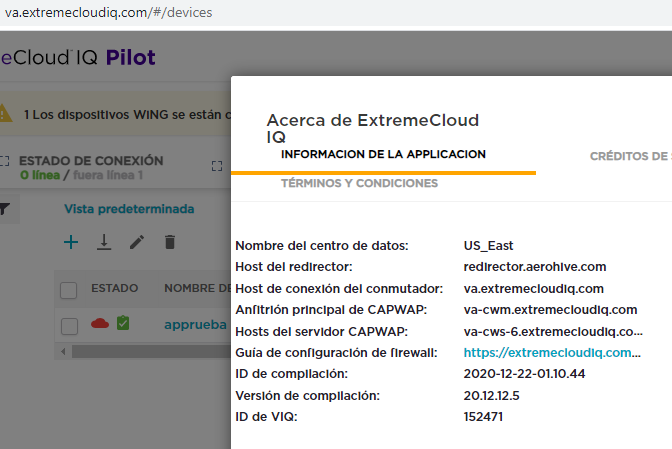Image resolution: width=672 pixels, height=449 pixels.
Task: Open the Información de la Applicación tab
Action: pyautogui.click(x=383, y=155)
